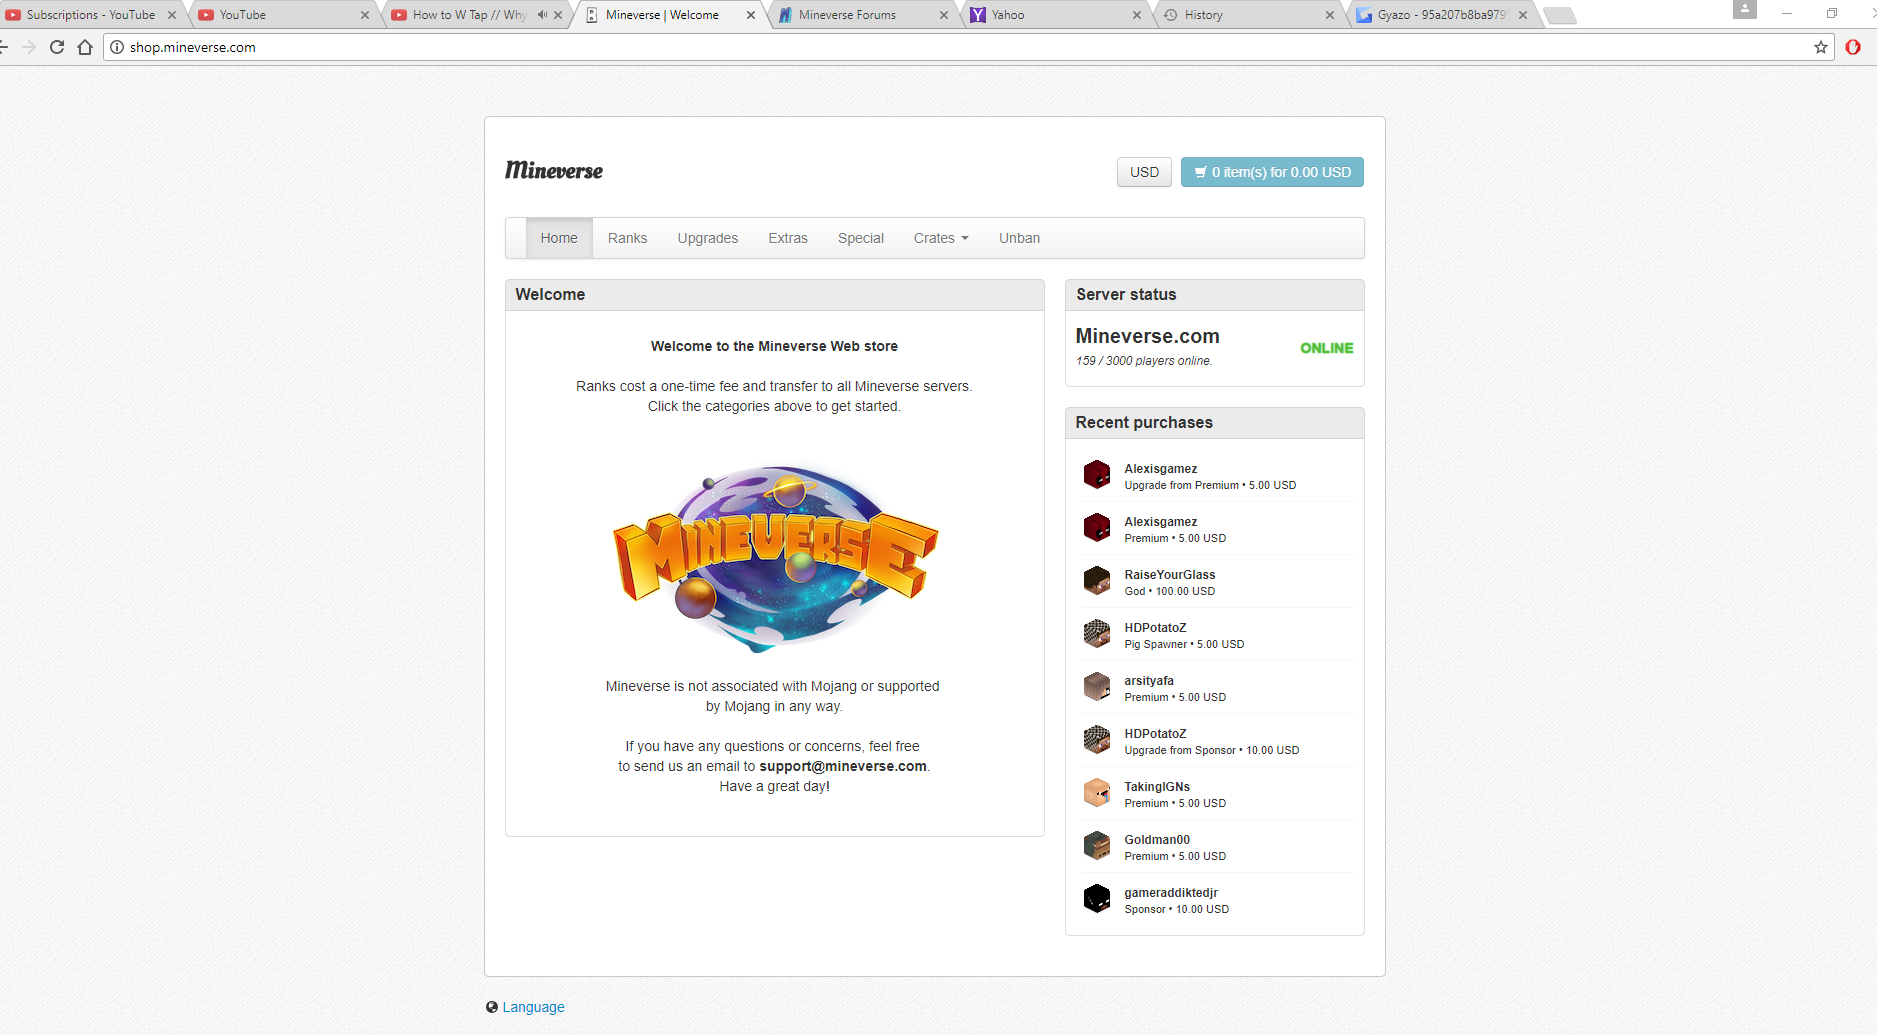The height and width of the screenshot is (1035, 1877).
Task: Click 'Welcome to the Mineverse Web store' heading
Action: [774, 346]
